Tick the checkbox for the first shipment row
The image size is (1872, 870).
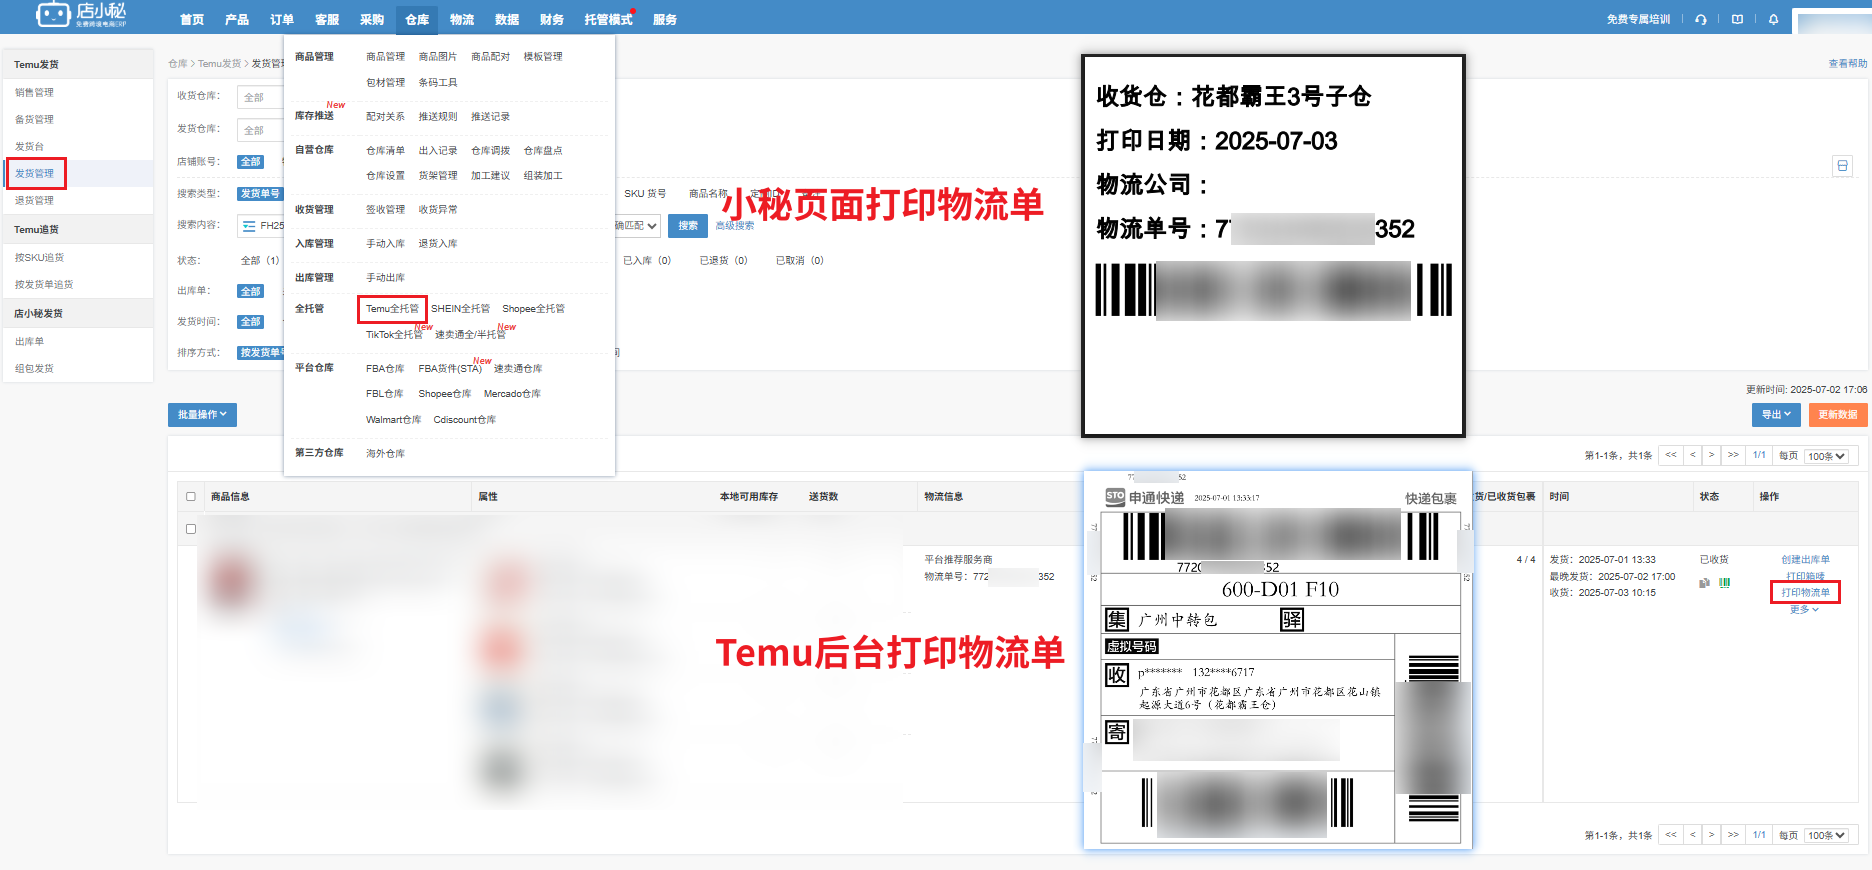pos(191,529)
